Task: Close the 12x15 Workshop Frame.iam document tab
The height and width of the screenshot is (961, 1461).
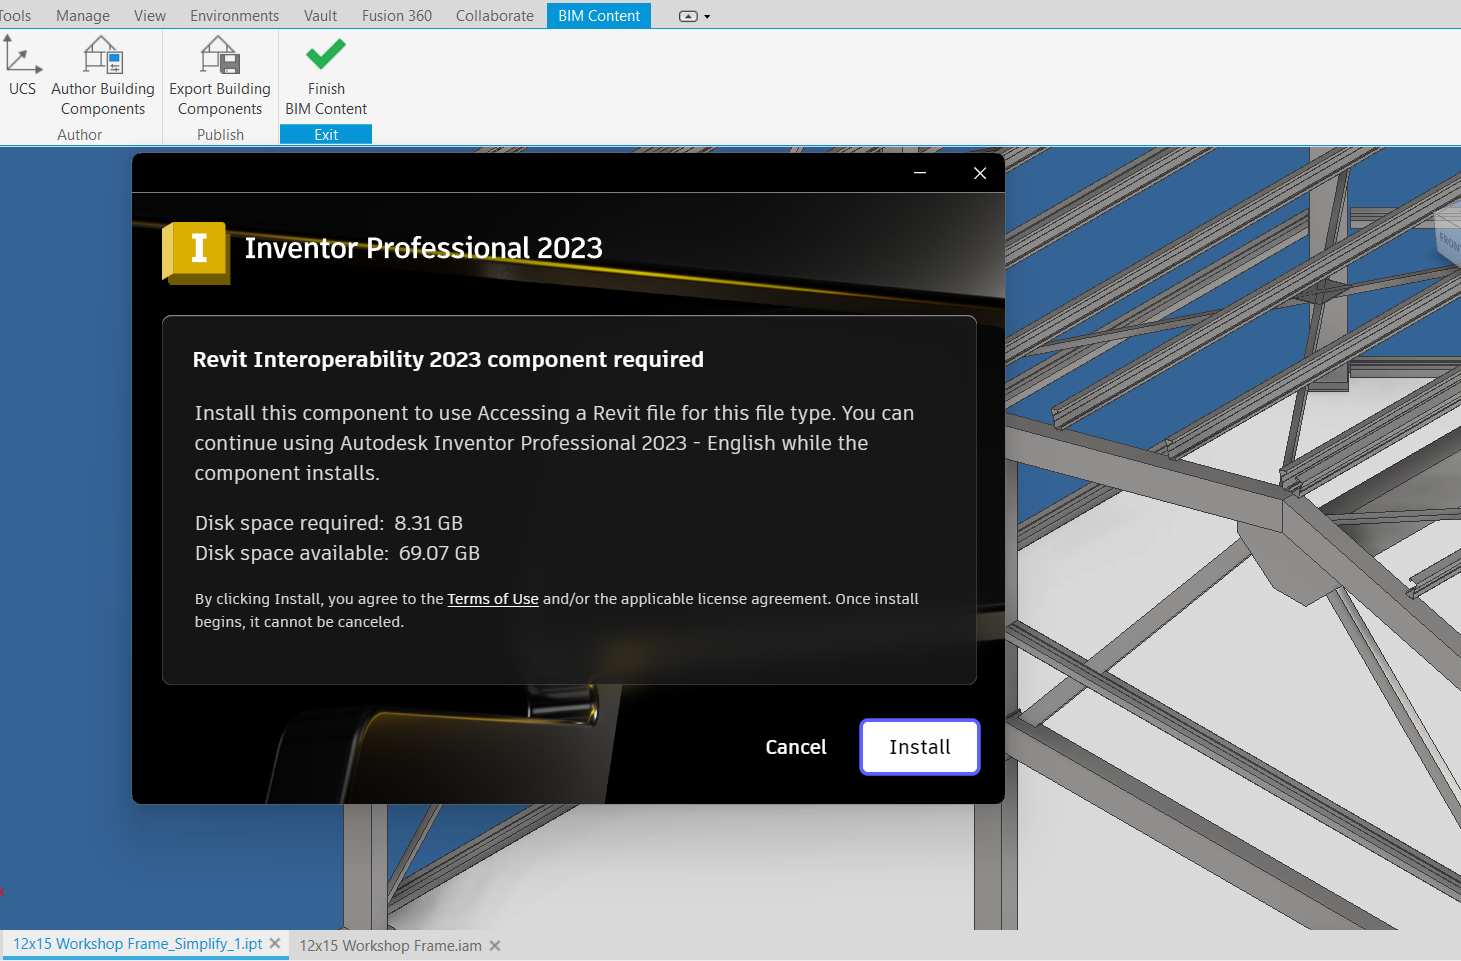Action: pyautogui.click(x=494, y=945)
